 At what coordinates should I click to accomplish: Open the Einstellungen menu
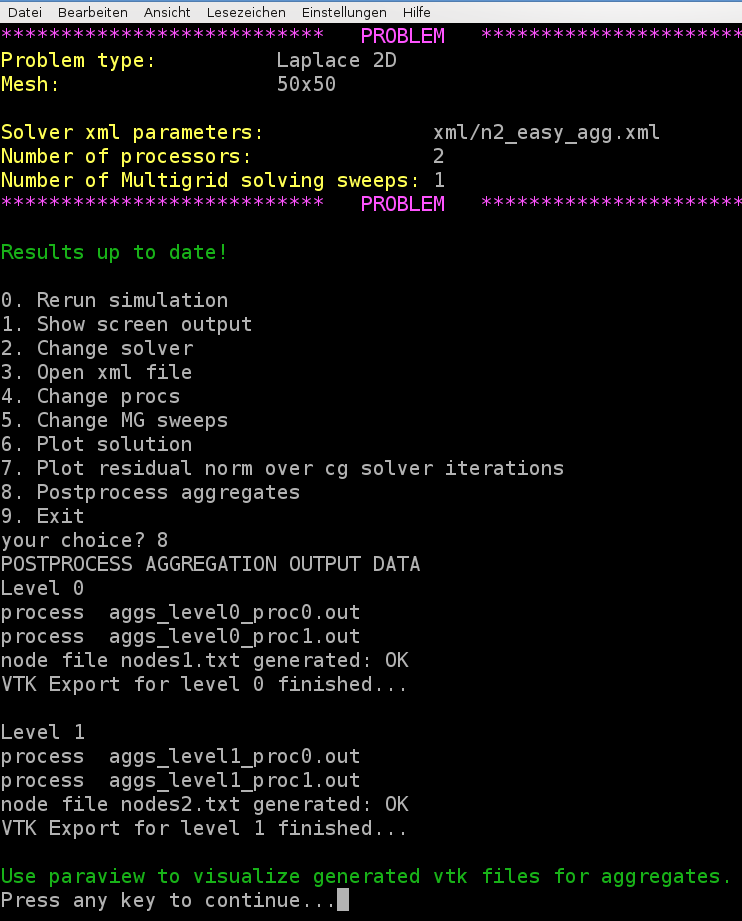point(344,12)
